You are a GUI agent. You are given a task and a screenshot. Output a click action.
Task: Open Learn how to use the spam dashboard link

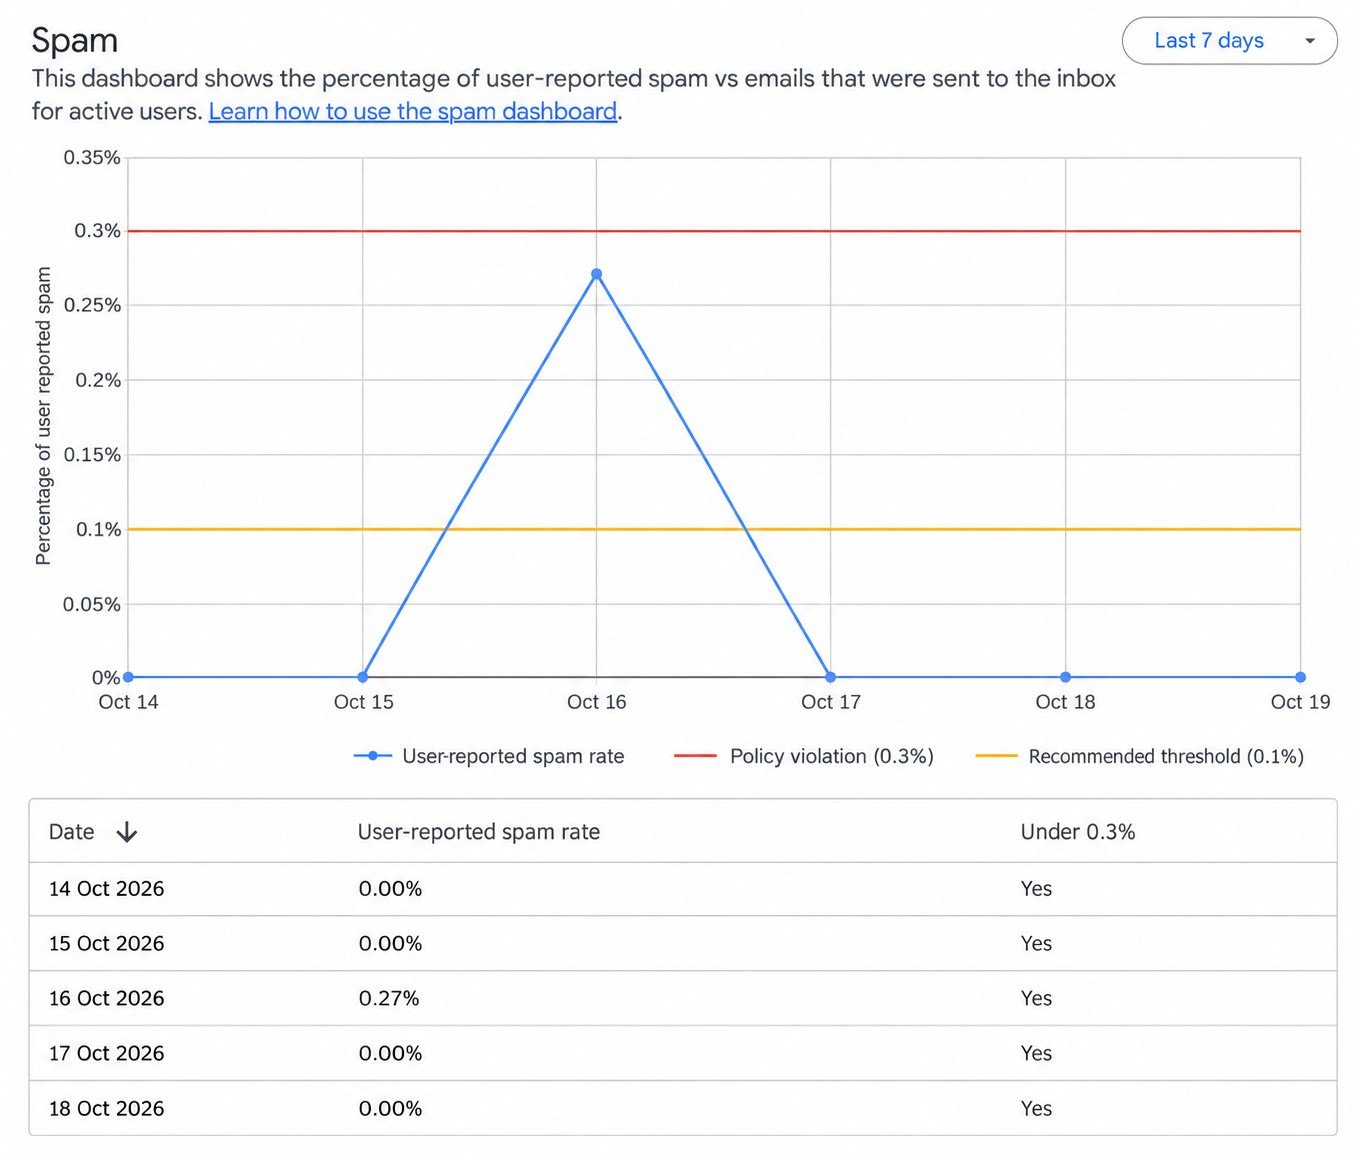[x=413, y=111]
